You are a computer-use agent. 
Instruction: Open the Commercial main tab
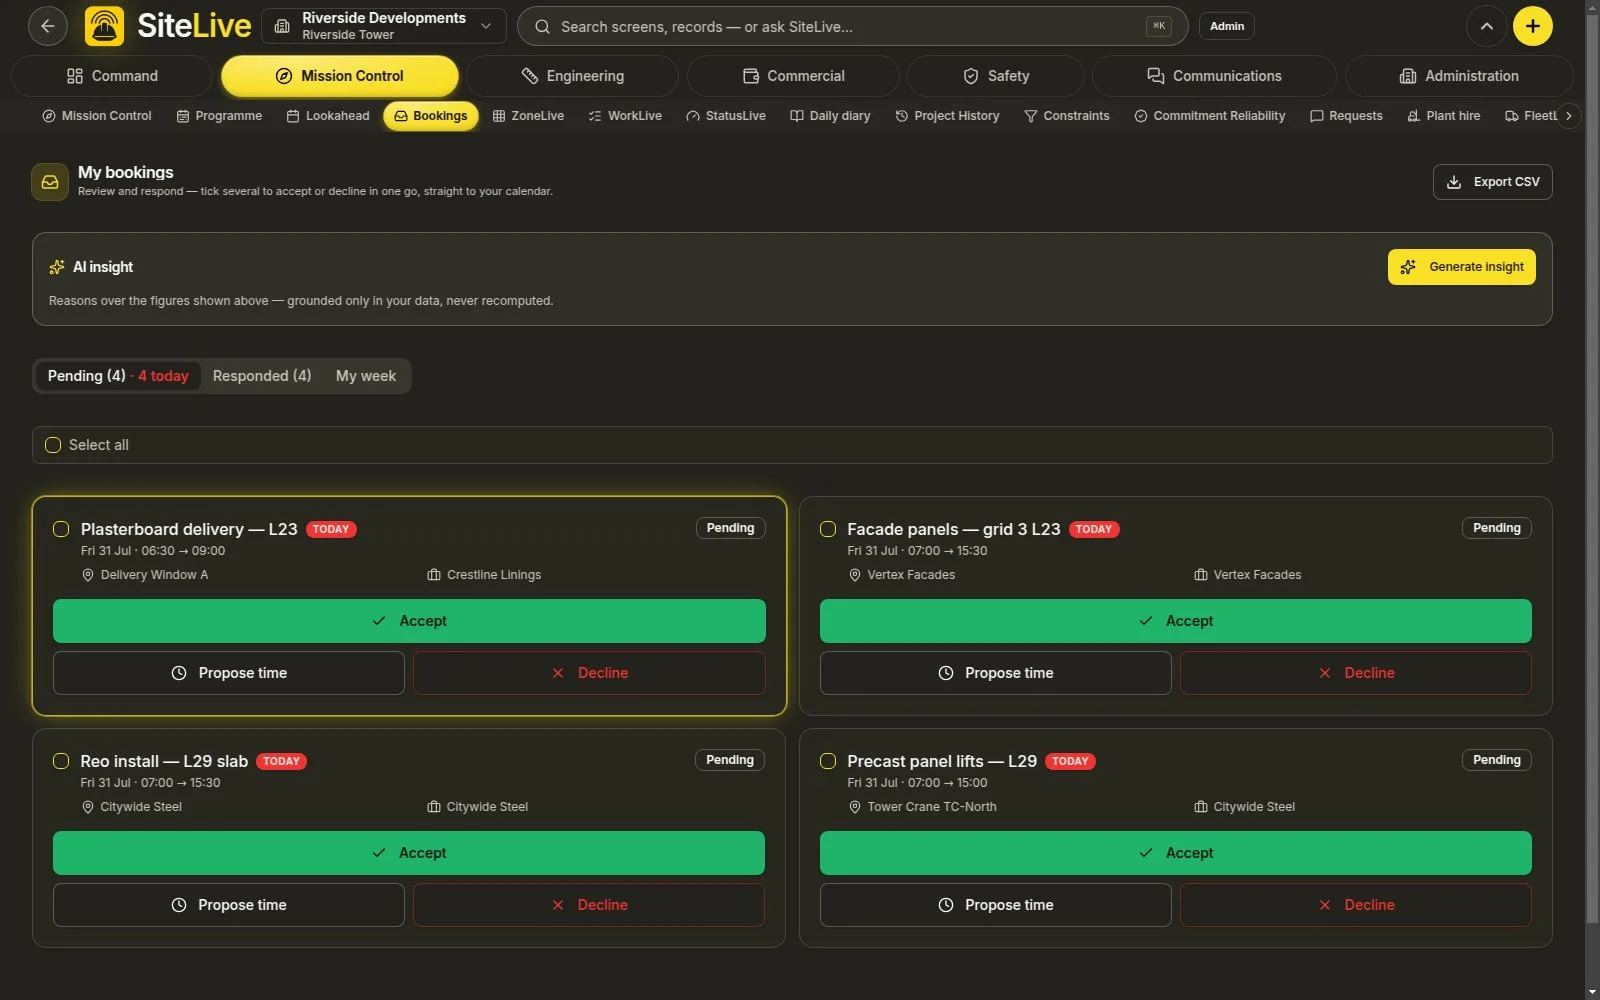point(793,76)
